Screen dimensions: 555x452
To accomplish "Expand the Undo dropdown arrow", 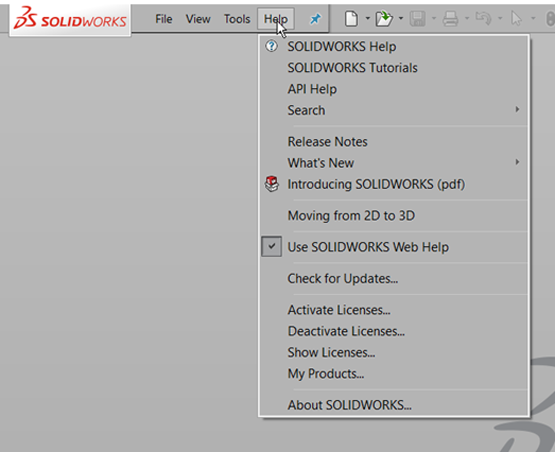I will click(500, 18).
